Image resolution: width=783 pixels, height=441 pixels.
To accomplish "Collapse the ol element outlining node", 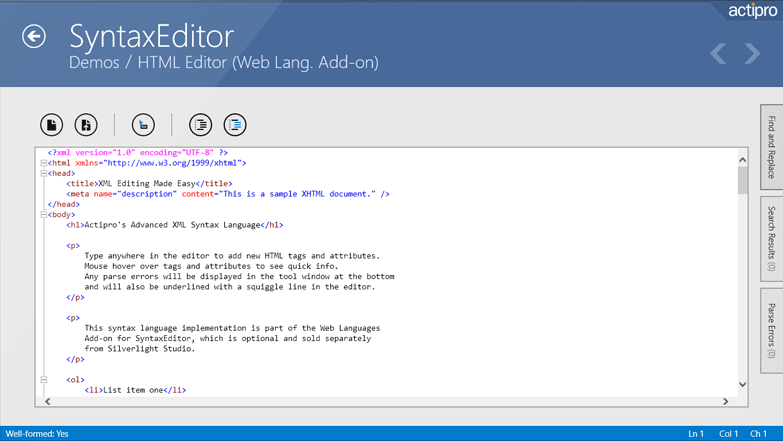I will pos(43,380).
